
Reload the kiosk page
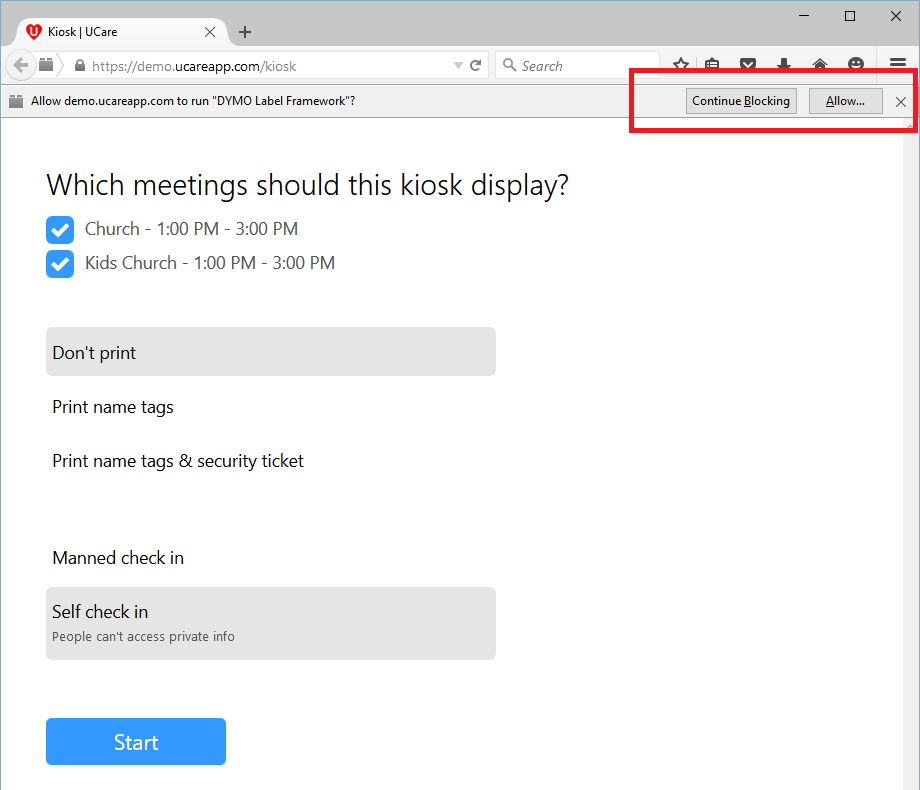476,65
